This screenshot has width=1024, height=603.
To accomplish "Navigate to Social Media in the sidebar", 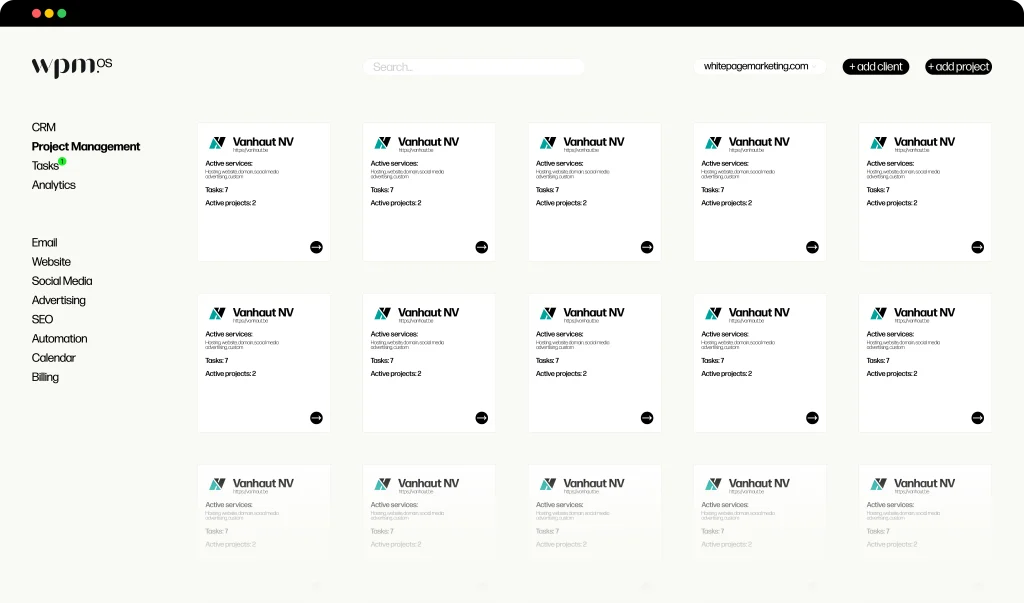I will 62,281.
